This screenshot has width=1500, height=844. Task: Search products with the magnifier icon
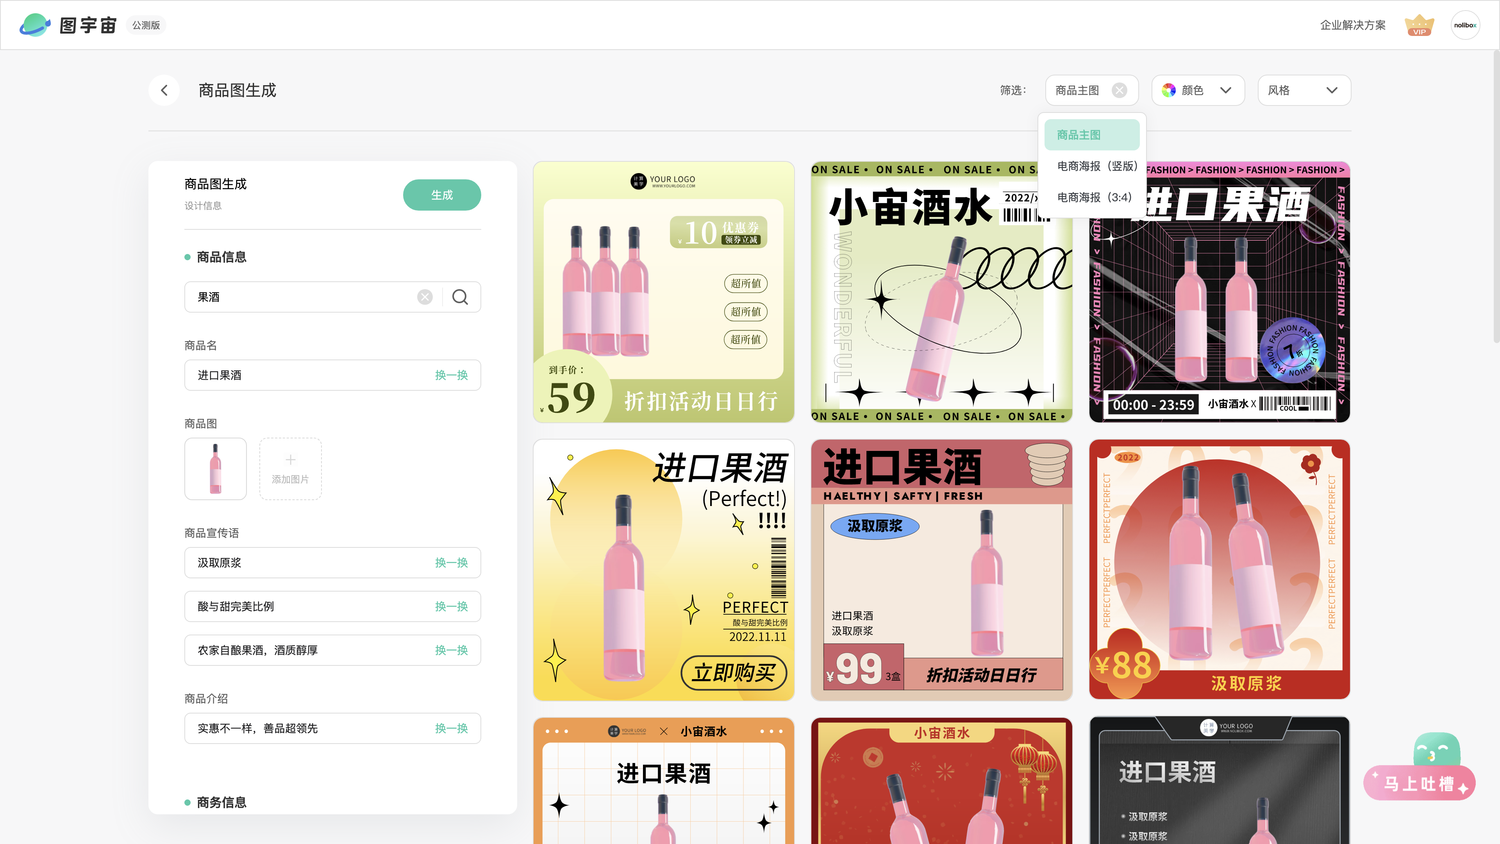point(460,297)
